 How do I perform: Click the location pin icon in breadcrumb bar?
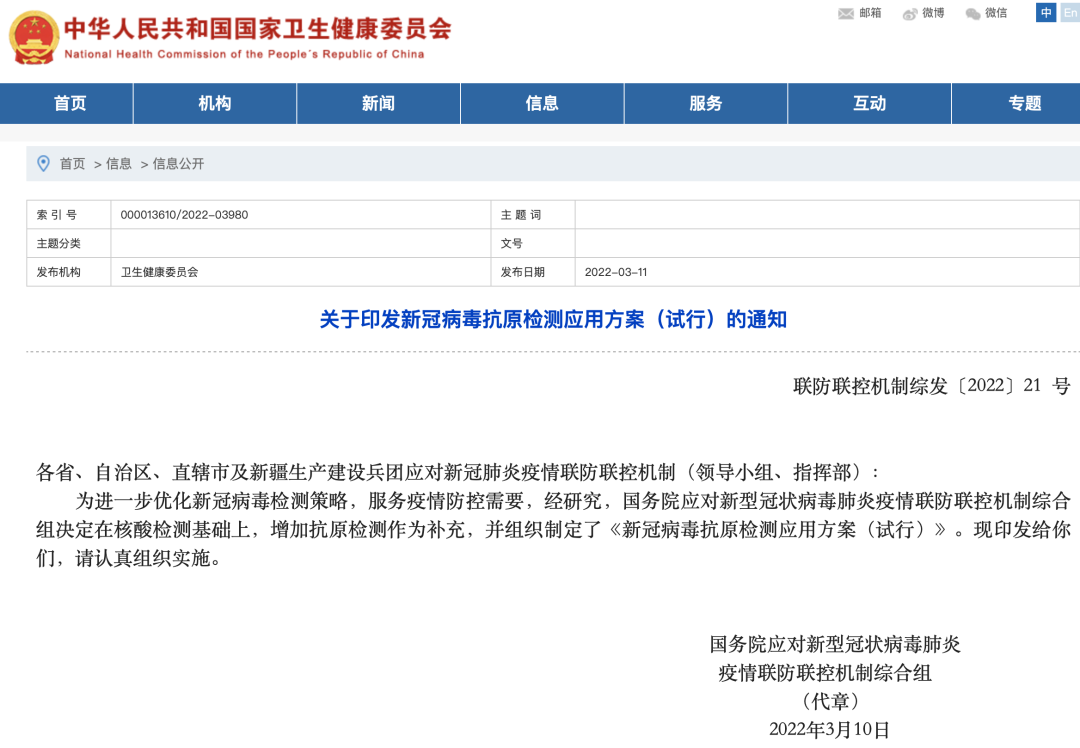click(x=42, y=163)
